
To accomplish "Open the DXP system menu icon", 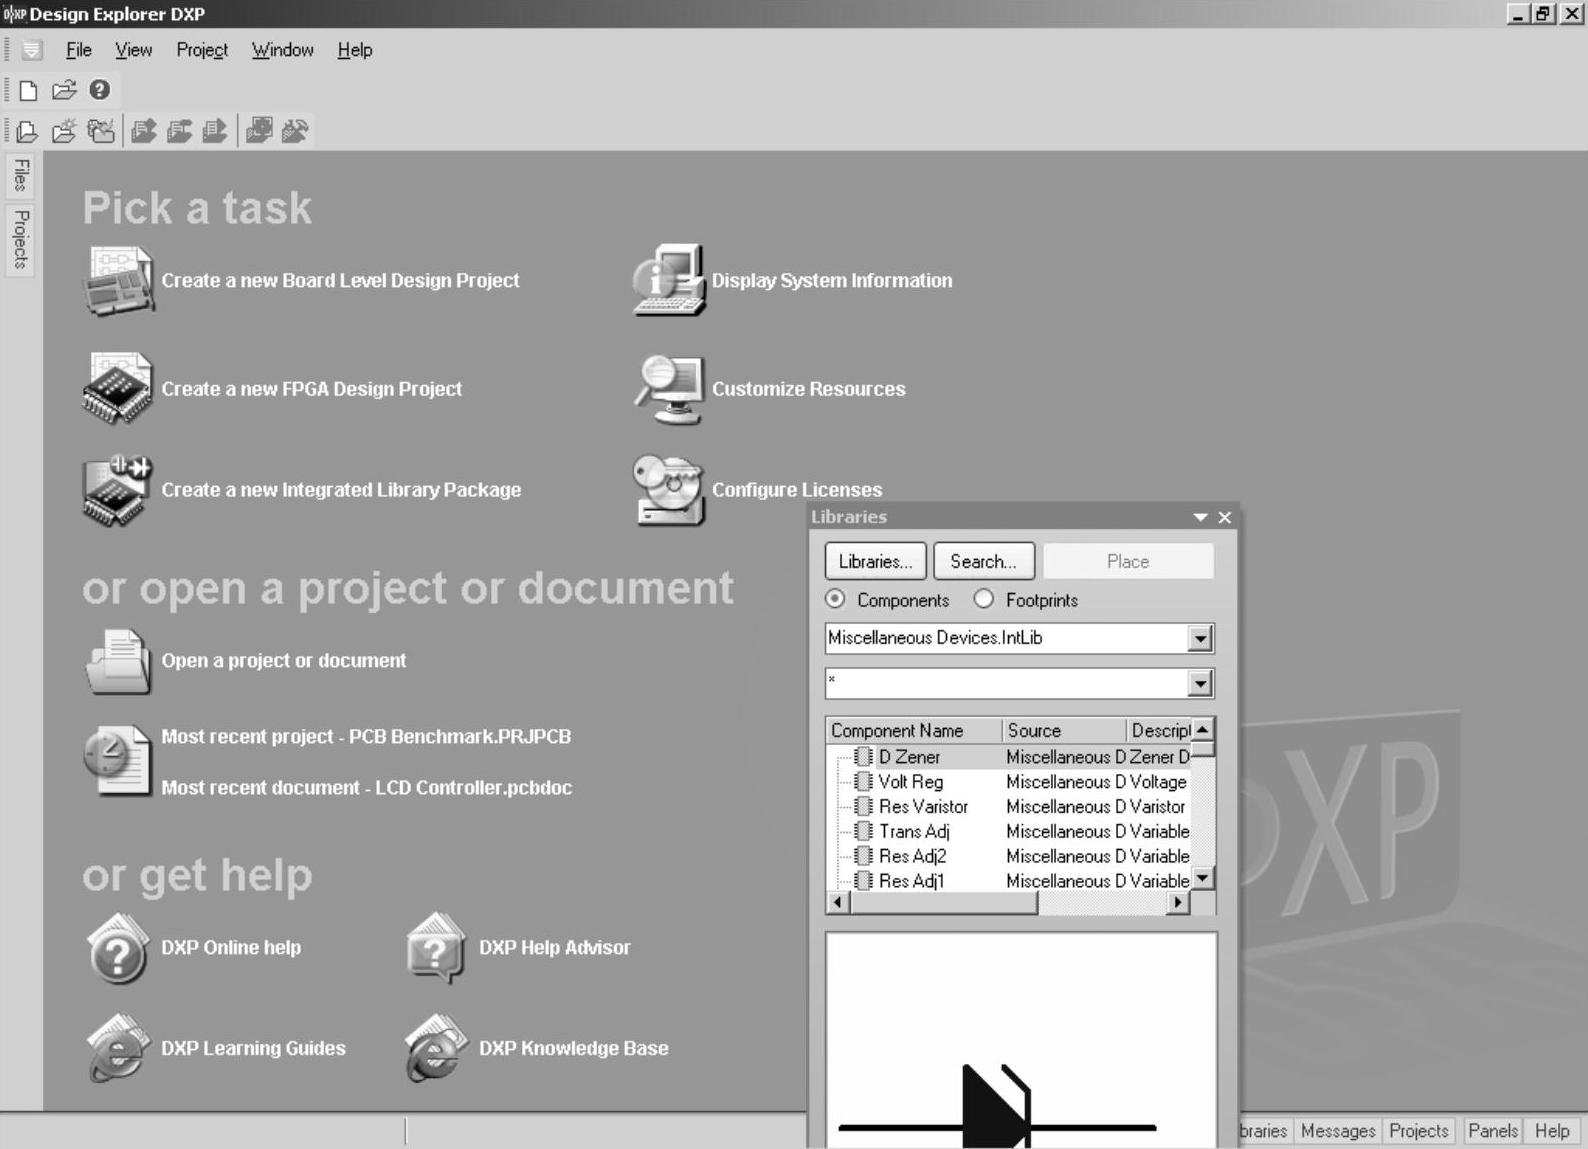I will 32,50.
